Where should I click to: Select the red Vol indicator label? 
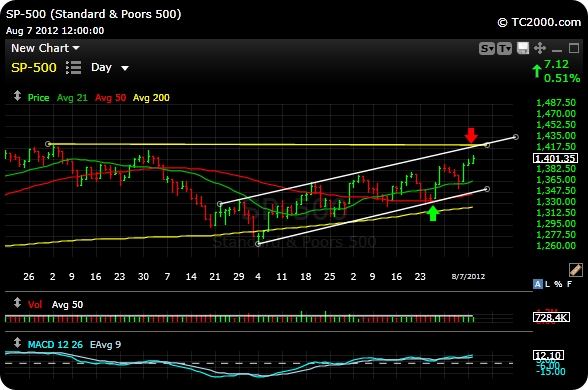pos(35,304)
